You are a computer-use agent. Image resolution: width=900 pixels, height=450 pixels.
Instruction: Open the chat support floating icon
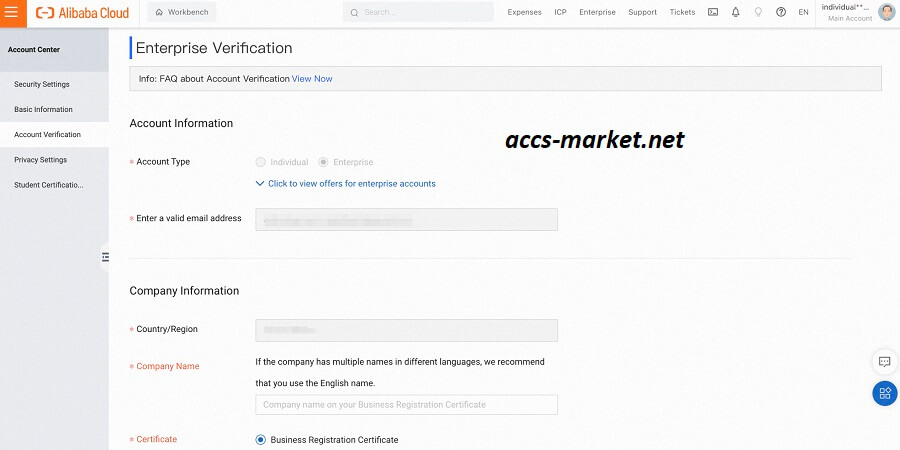tap(885, 362)
